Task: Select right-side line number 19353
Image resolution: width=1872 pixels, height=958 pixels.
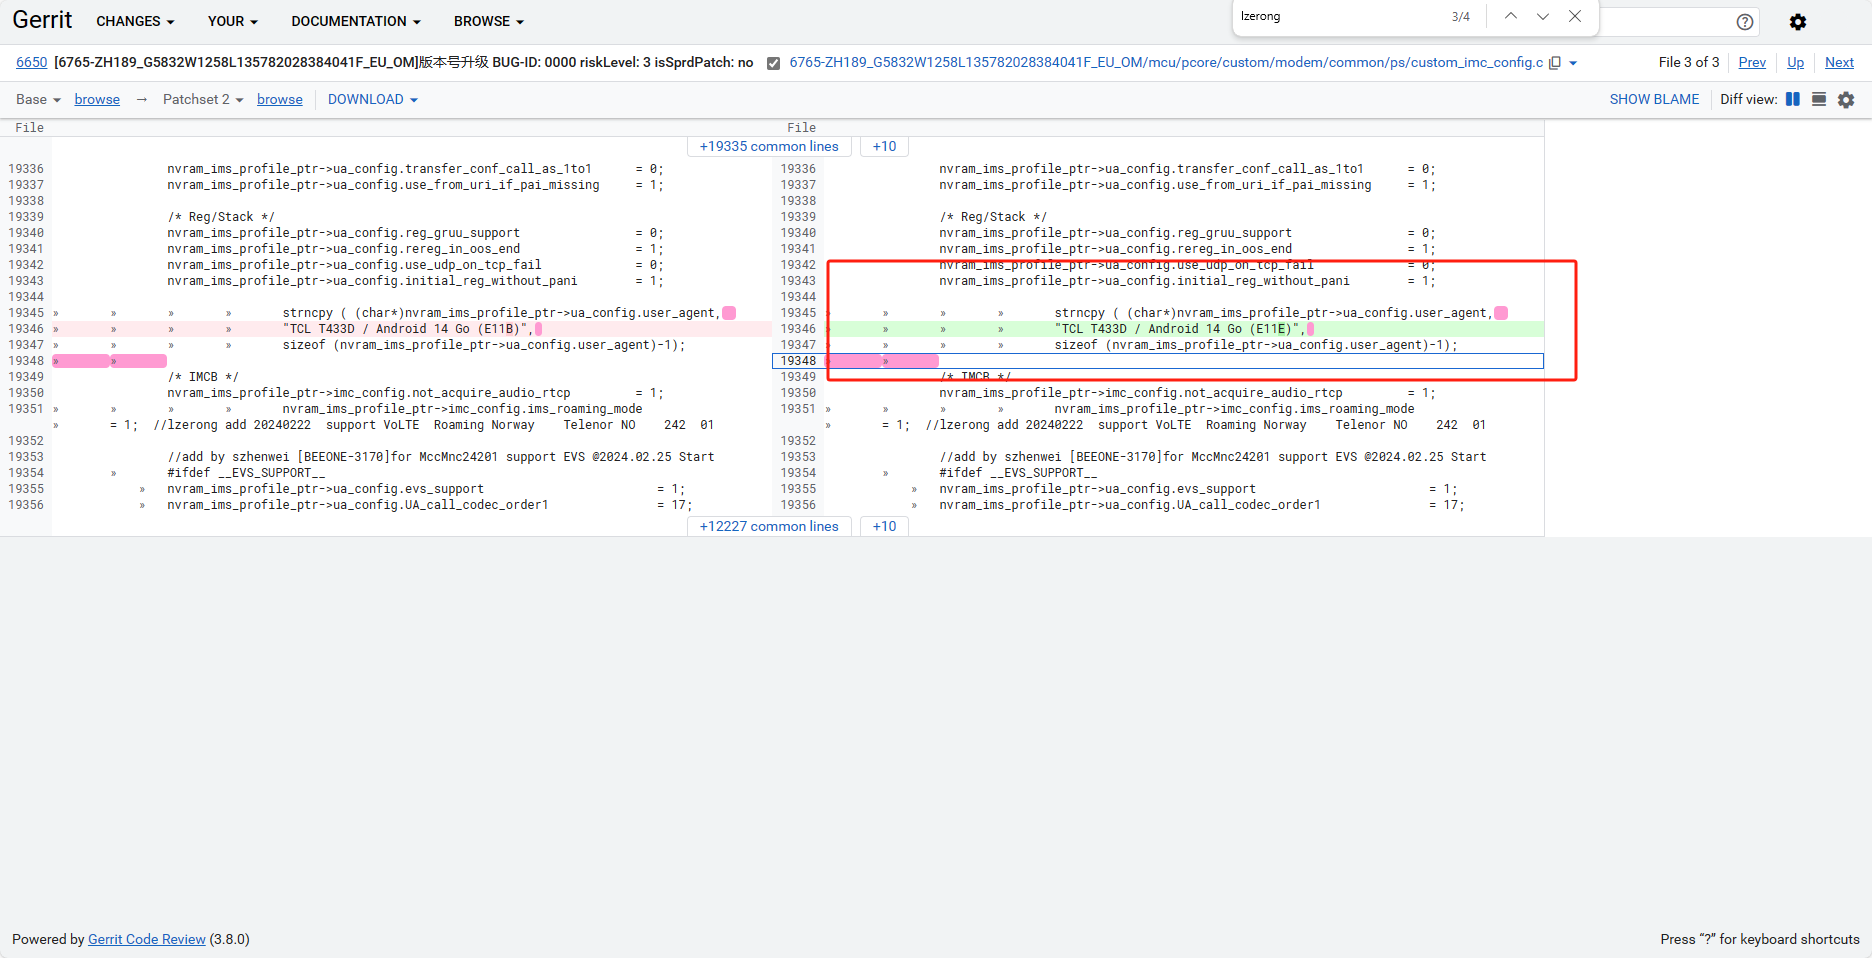Action: [798, 457]
